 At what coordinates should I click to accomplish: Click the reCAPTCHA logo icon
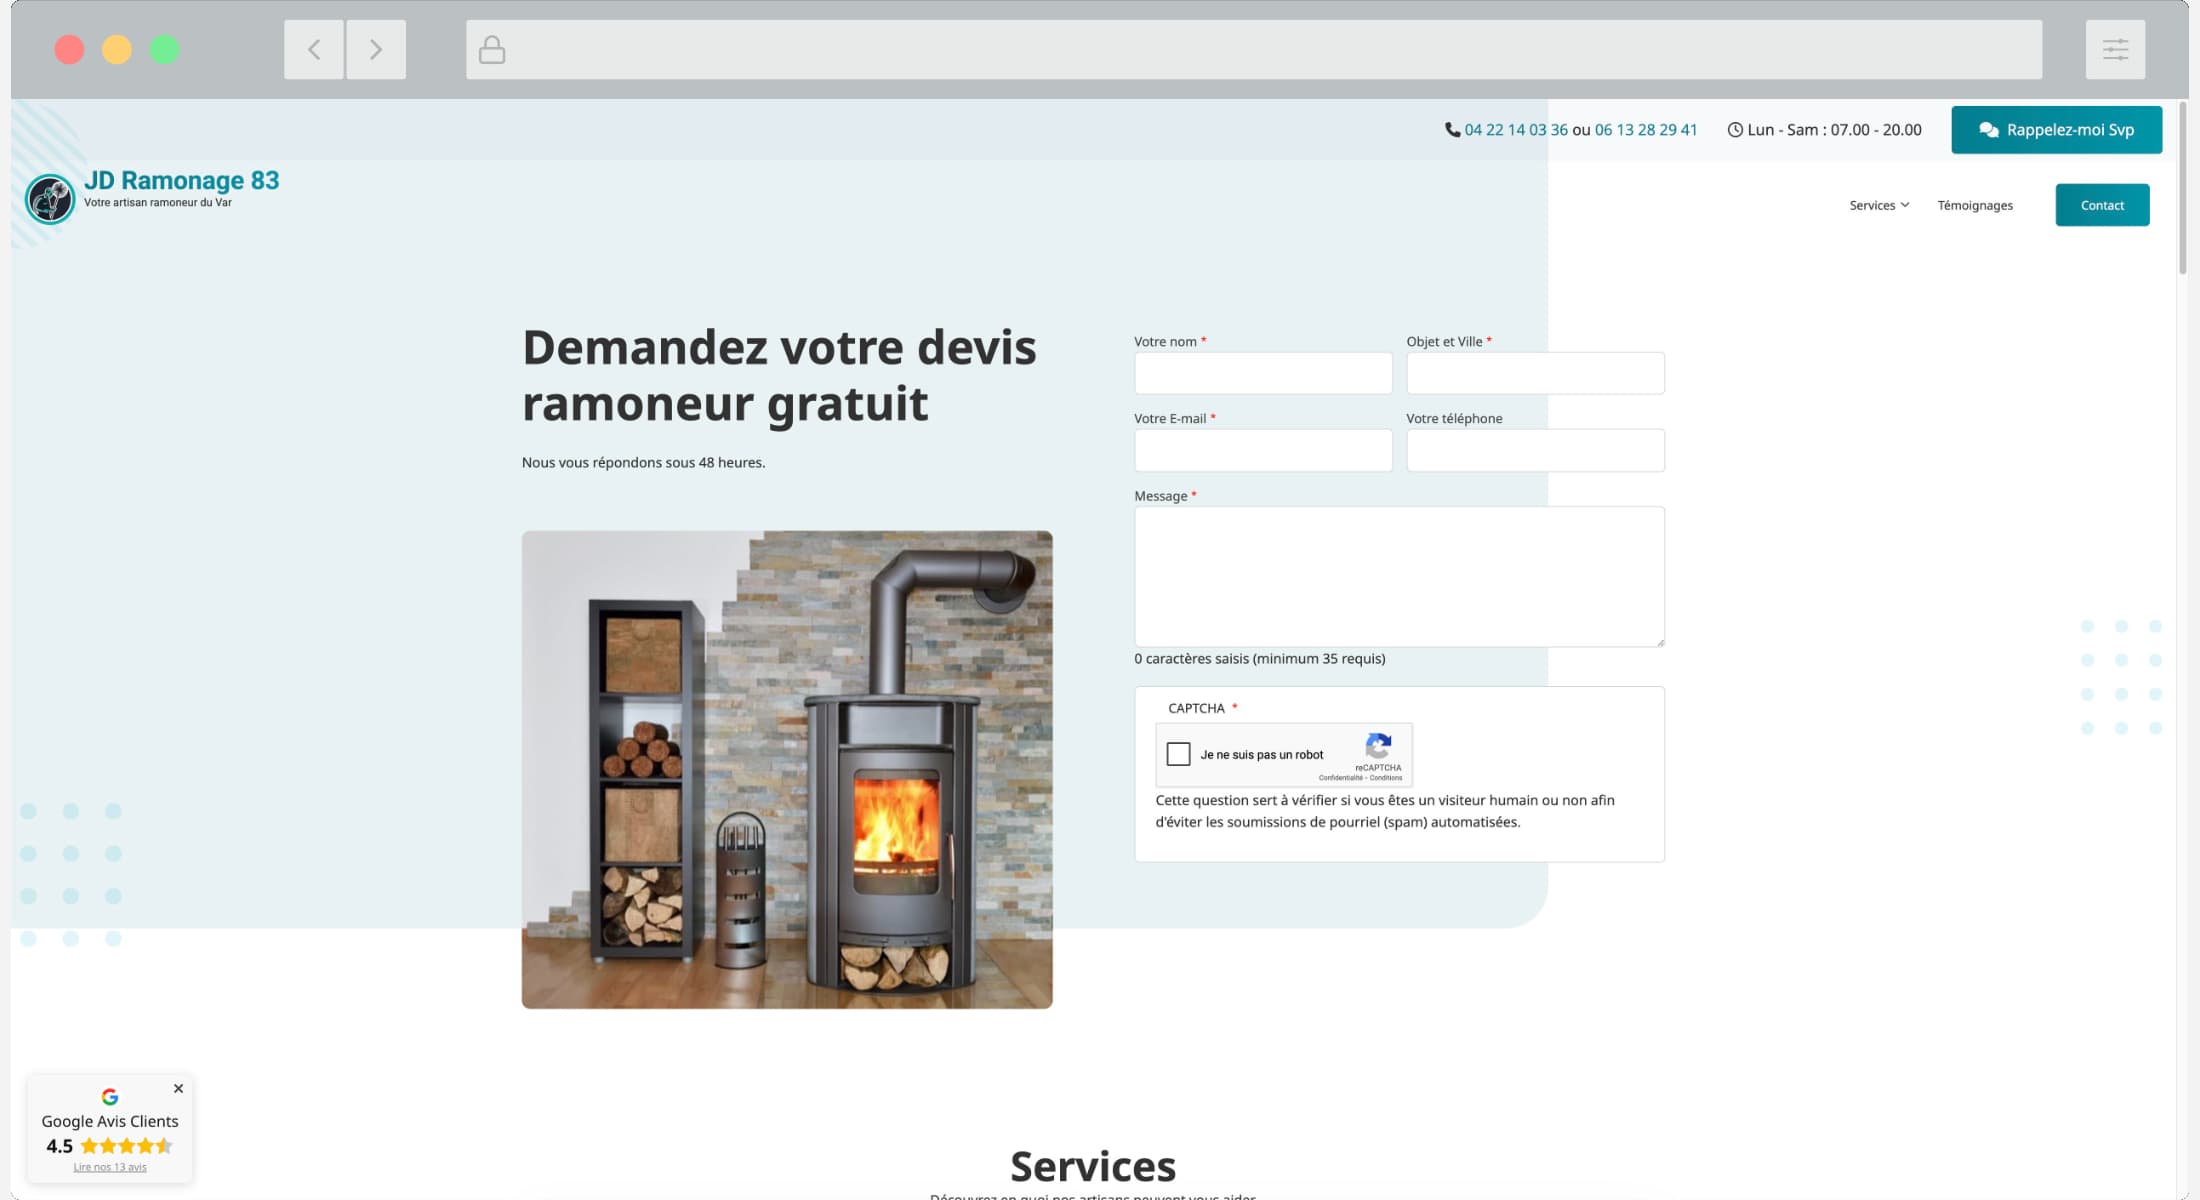tap(1378, 746)
